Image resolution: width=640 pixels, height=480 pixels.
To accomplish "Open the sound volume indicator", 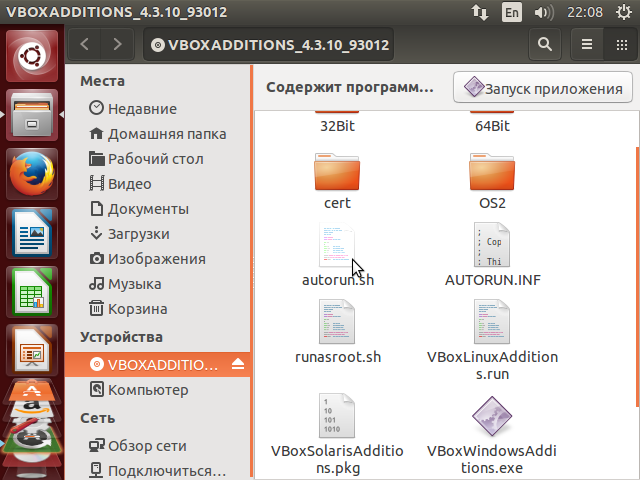I will 544,12.
